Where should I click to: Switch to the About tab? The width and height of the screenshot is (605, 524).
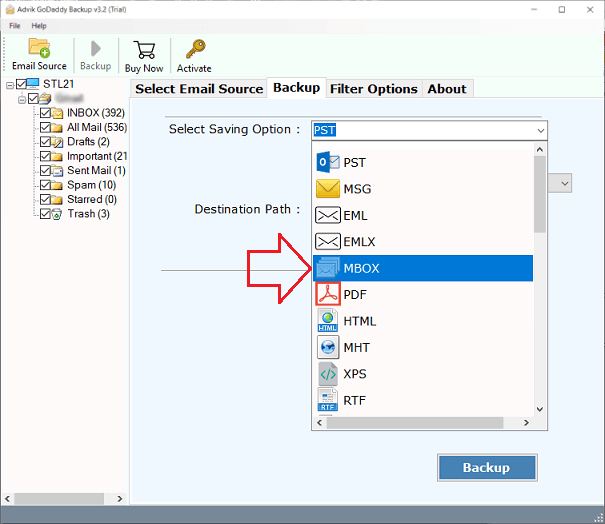point(447,89)
